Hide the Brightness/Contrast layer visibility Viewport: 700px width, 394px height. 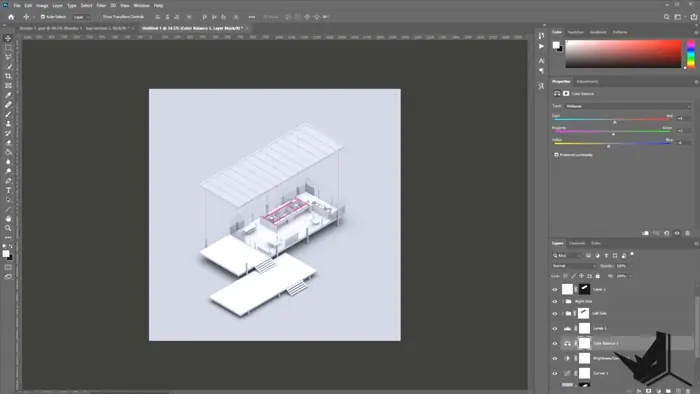click(x=555, y=358)
